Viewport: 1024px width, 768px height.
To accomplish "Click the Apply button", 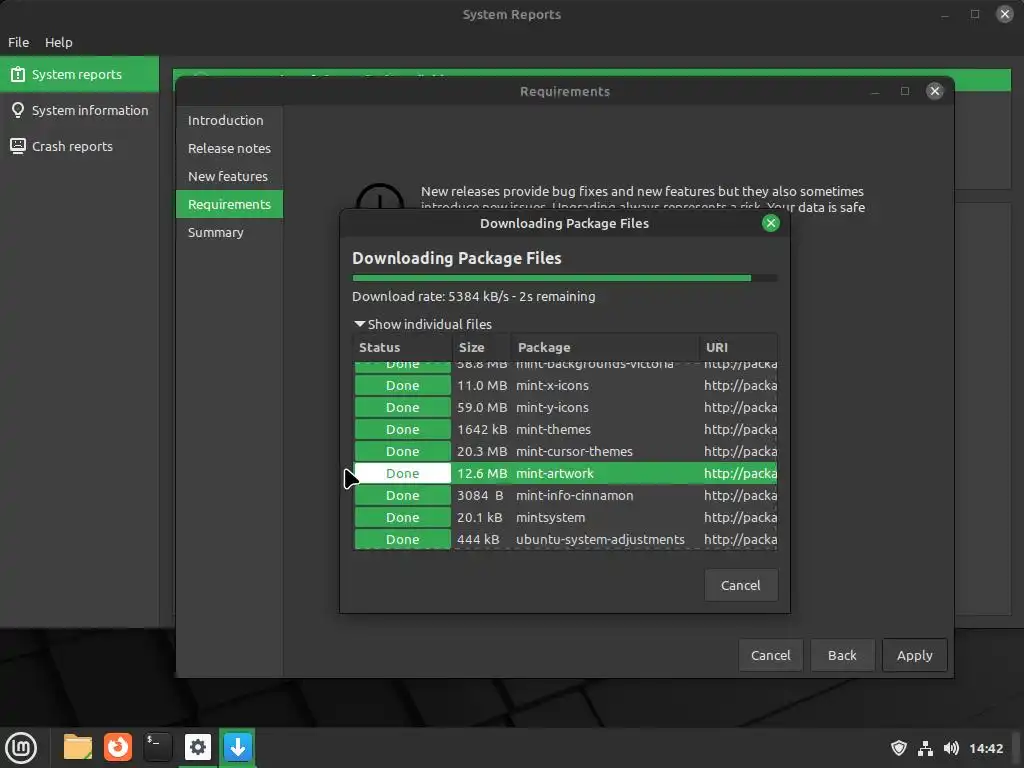I will pos(914,655).
